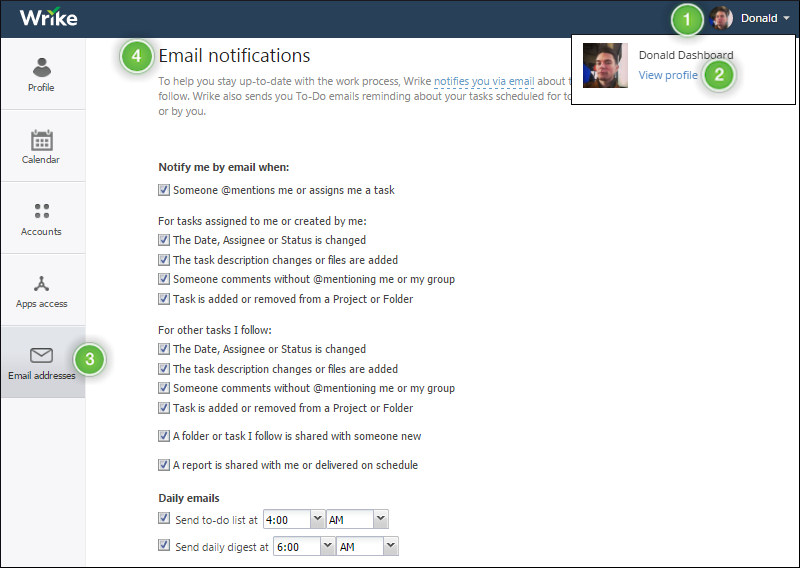Click the 'Notify me by email when:' label

pyautogui.click(x=223, y=167)
